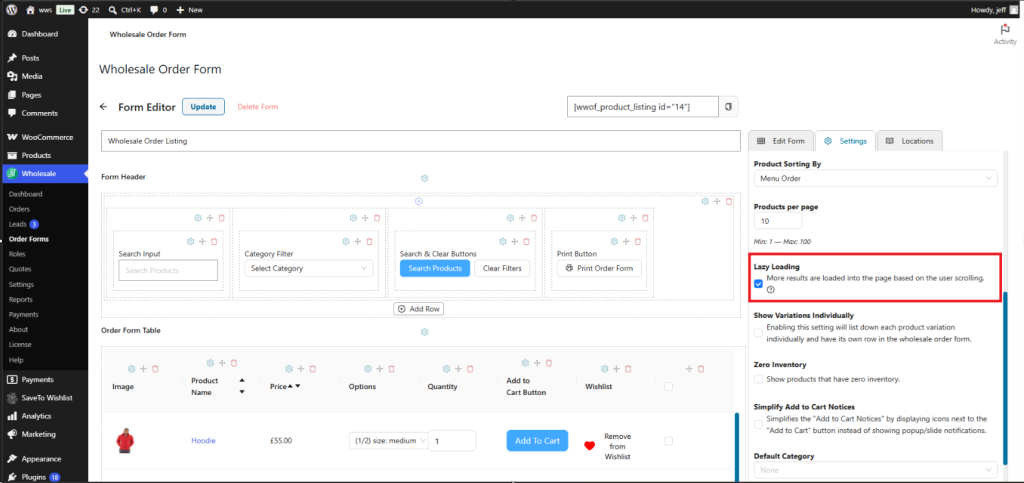The image size is (1024, 483).
Task: Copy the wwof_product_listing shortcode
Action: click(729, 106)
